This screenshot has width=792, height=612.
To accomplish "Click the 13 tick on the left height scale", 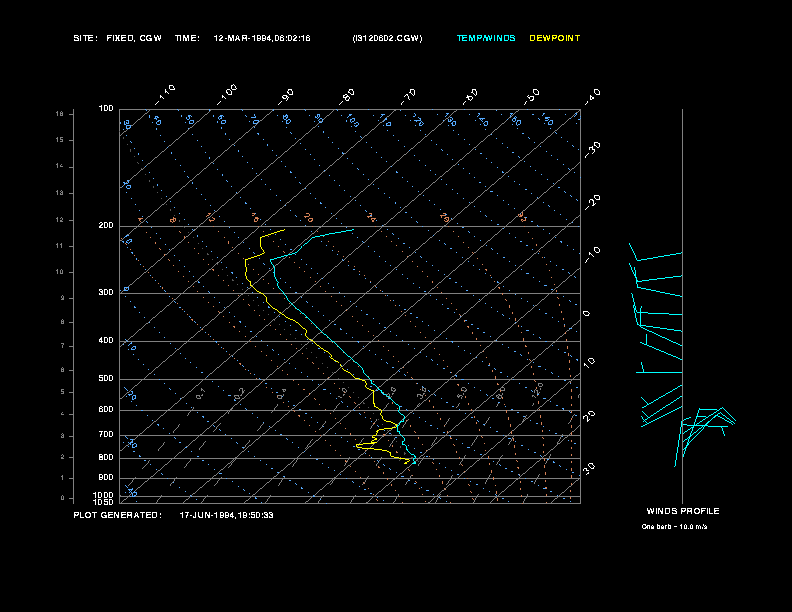I will [60, 193].
